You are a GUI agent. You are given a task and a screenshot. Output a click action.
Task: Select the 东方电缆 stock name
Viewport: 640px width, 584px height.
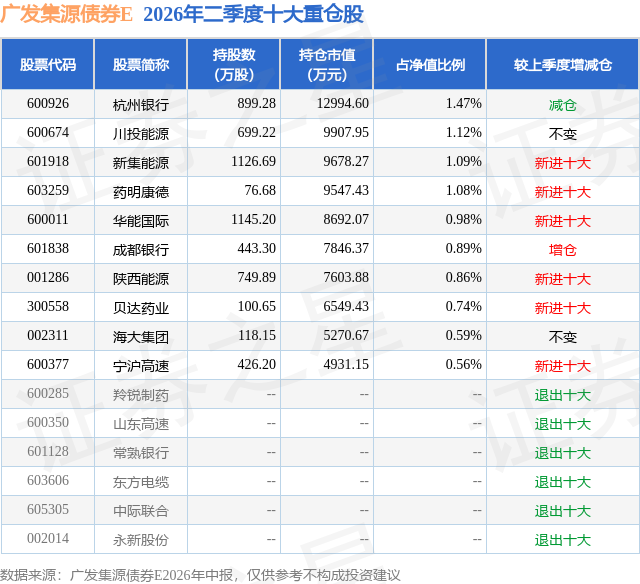coord(141,482)
